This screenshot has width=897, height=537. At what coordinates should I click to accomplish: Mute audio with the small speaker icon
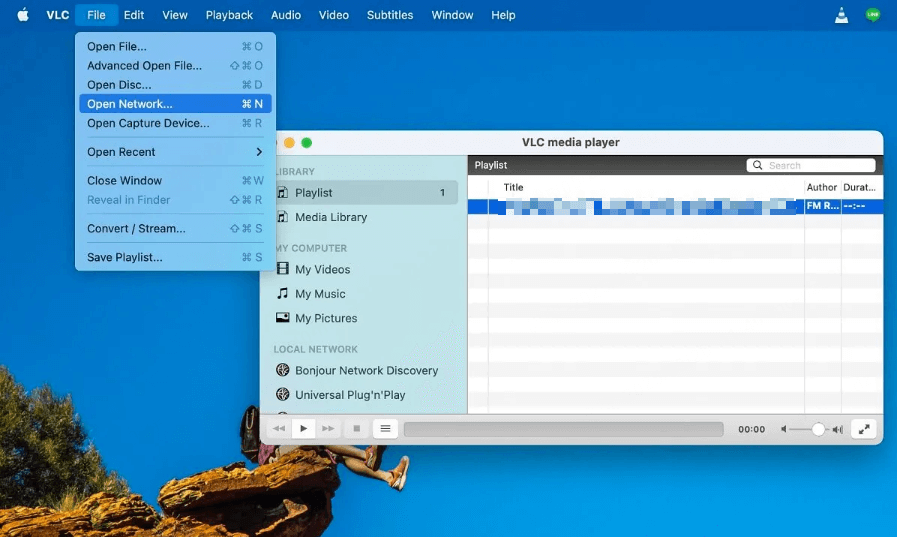(784, 429)
